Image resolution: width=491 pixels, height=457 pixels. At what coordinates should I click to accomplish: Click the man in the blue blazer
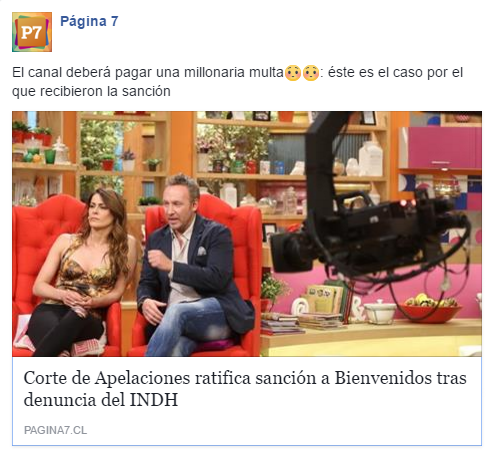pos(192,267)
